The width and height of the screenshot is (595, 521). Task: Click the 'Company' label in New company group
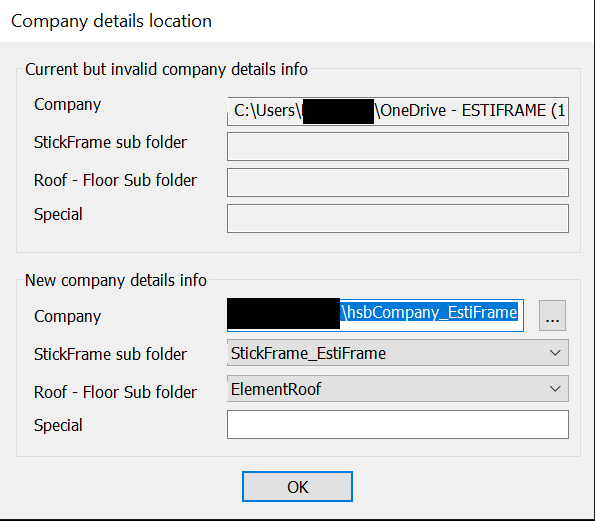tap(68, 316)
